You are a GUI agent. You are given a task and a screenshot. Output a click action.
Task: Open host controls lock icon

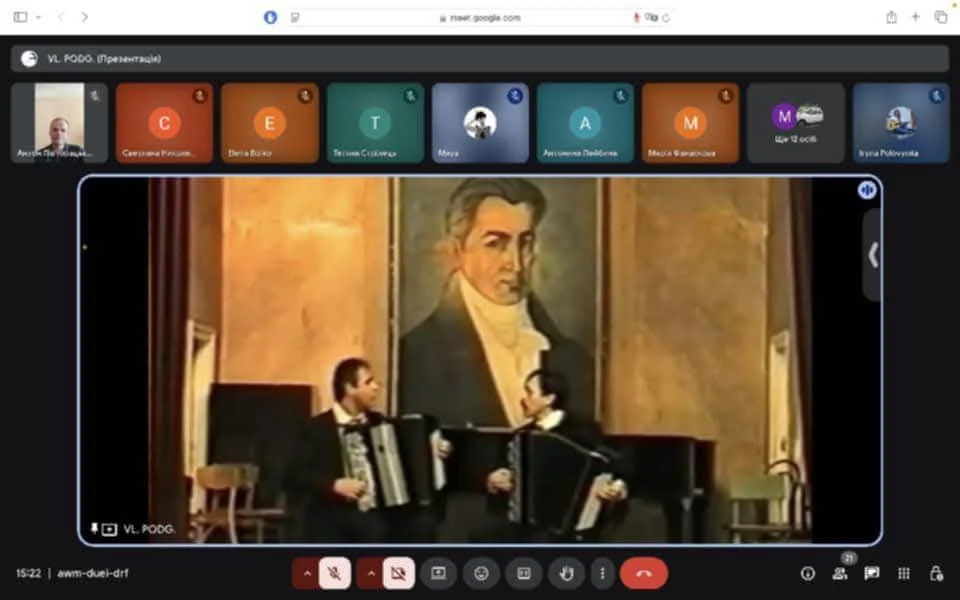(x=936, y=574)
